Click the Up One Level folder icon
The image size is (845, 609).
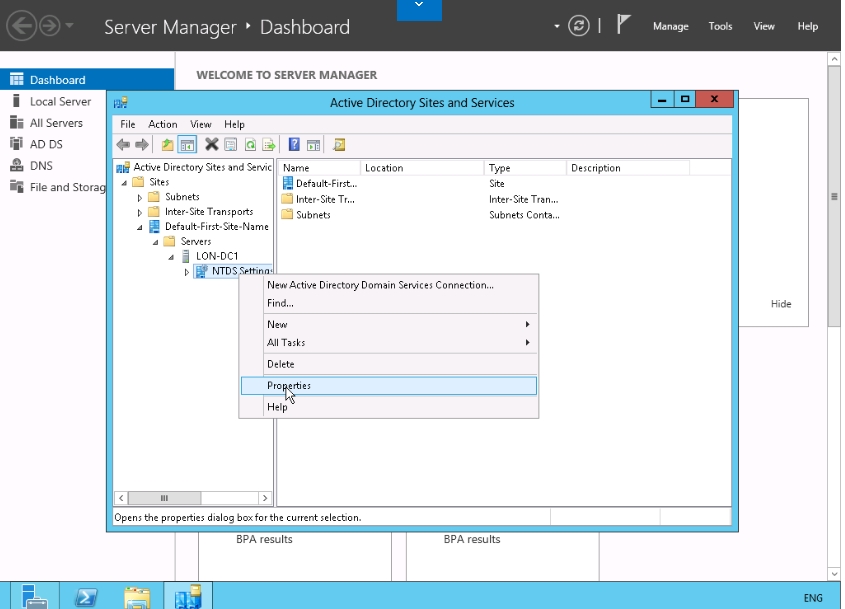pyautogui.click(x=168, y=145)
